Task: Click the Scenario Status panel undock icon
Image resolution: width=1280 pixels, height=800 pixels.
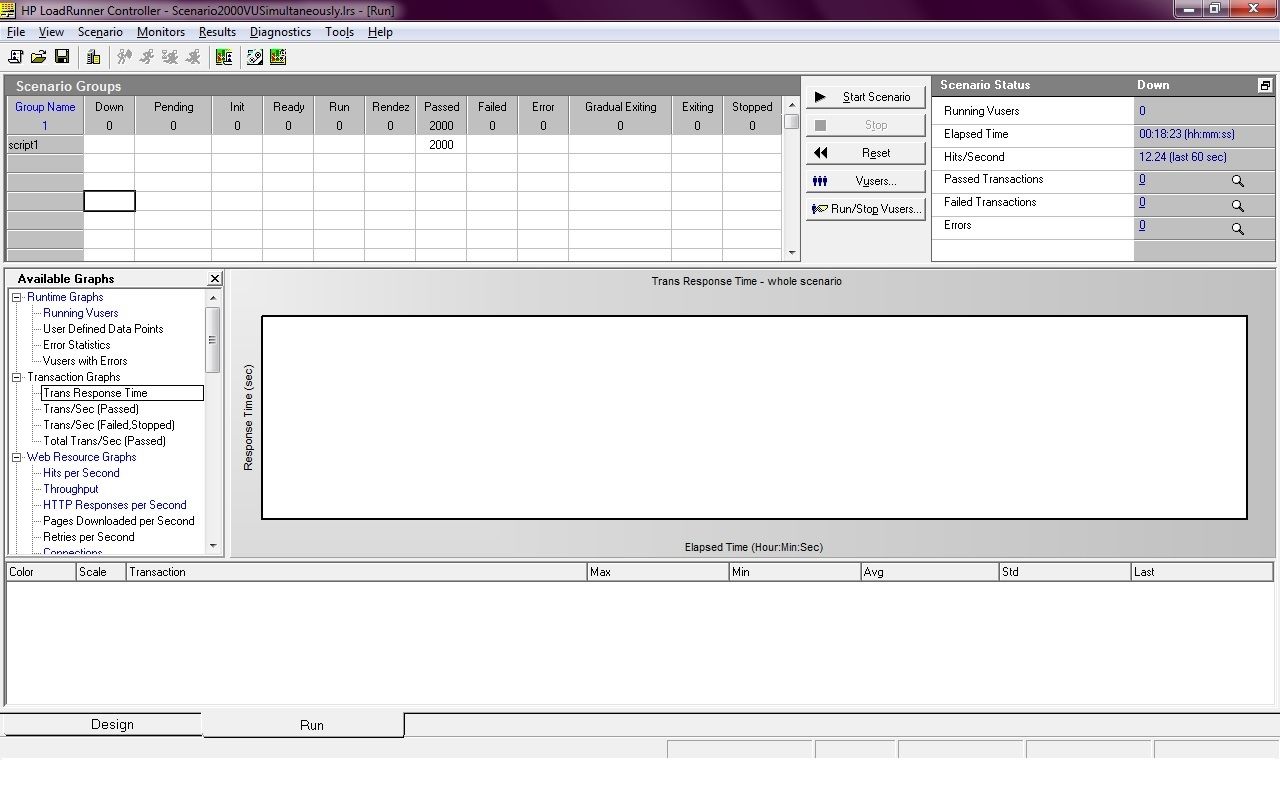Action: (1264, 86)
